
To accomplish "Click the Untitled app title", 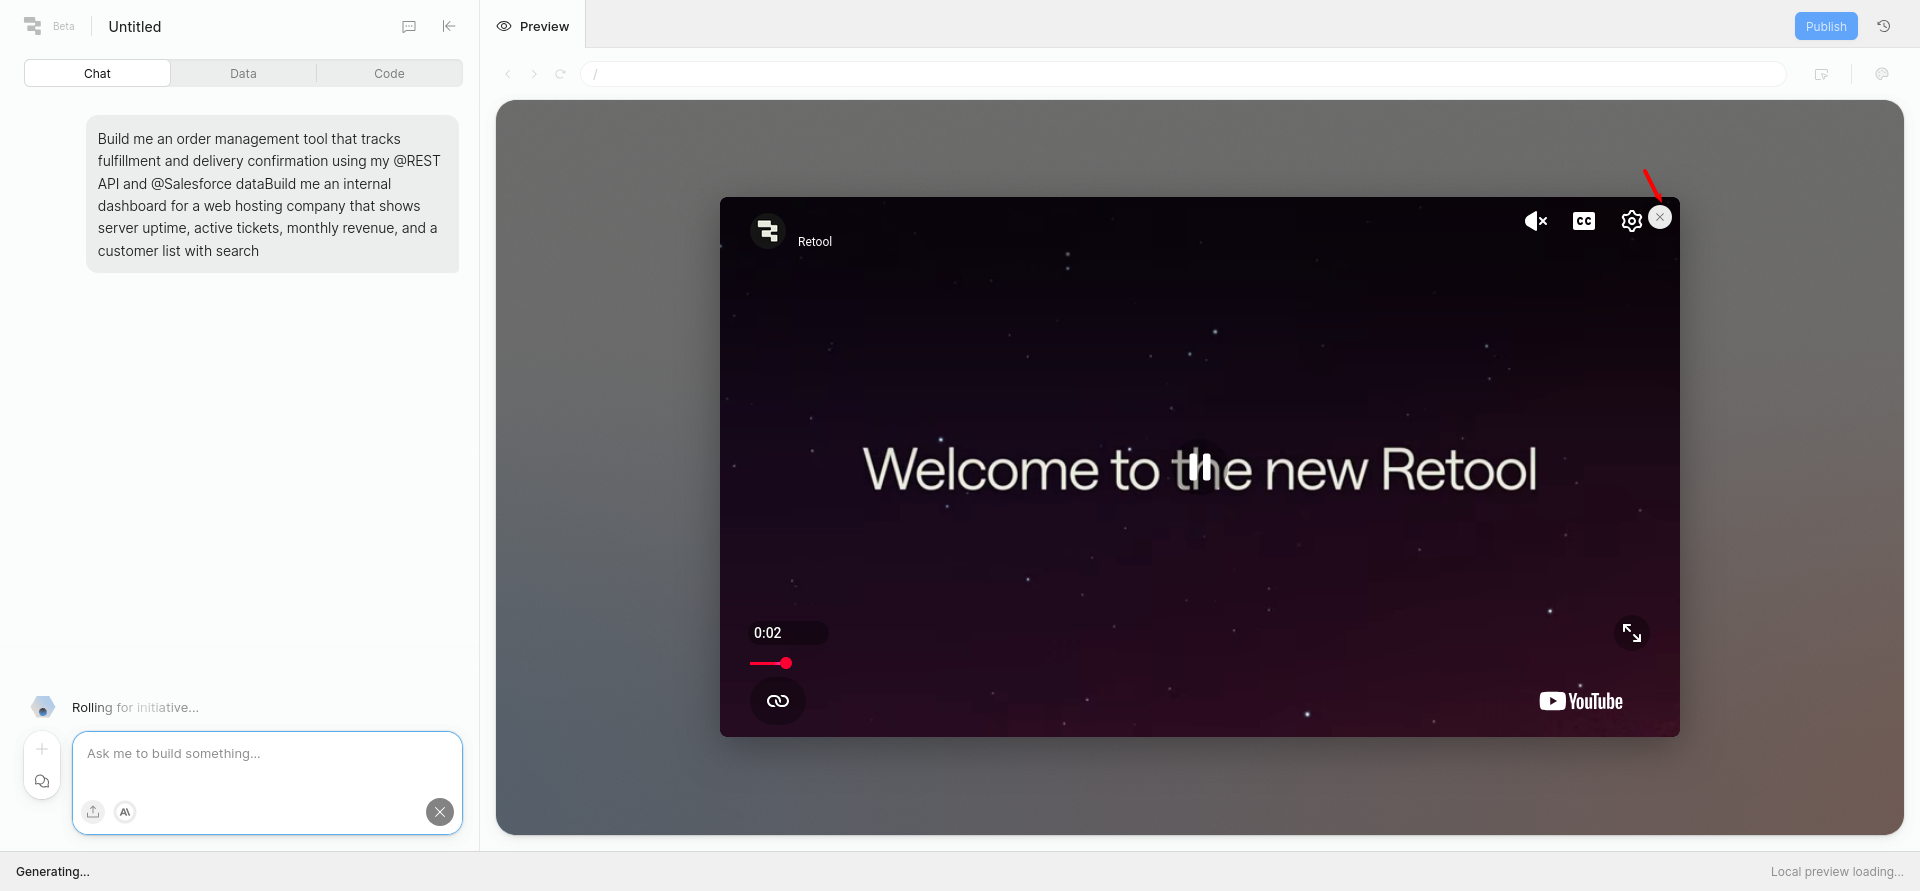I will coord(135,27).
